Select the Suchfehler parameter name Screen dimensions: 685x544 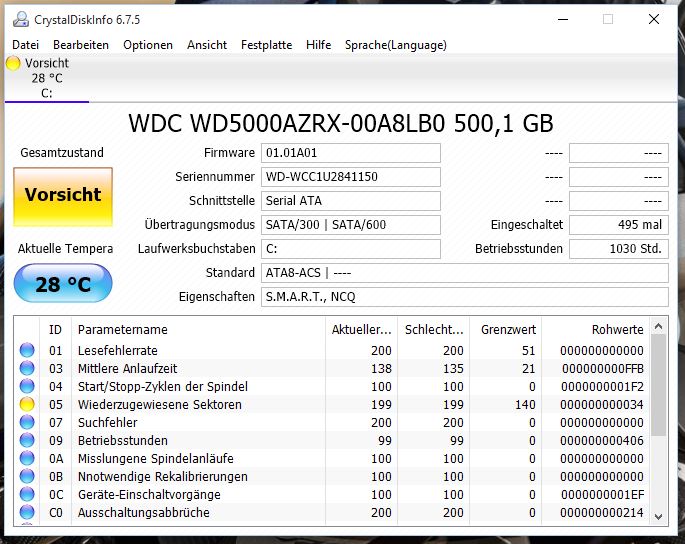pyautogui.click(x=107, y=423)
